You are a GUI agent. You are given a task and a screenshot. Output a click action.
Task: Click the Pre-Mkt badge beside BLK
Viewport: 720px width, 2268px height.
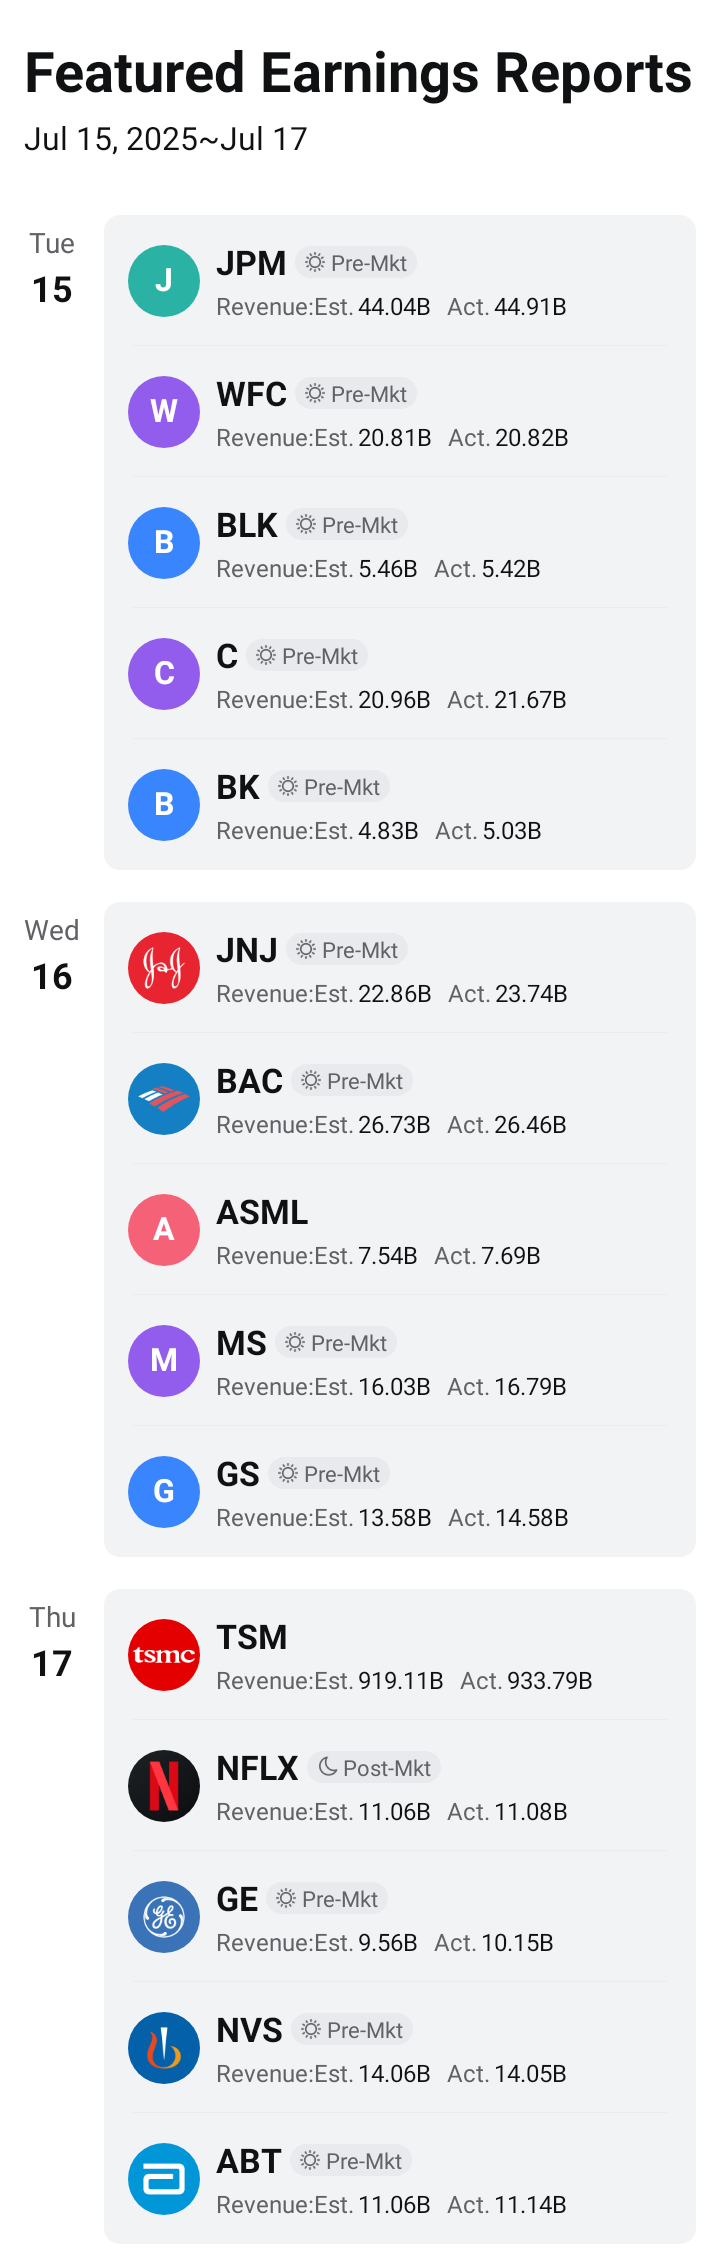[347, 525]
